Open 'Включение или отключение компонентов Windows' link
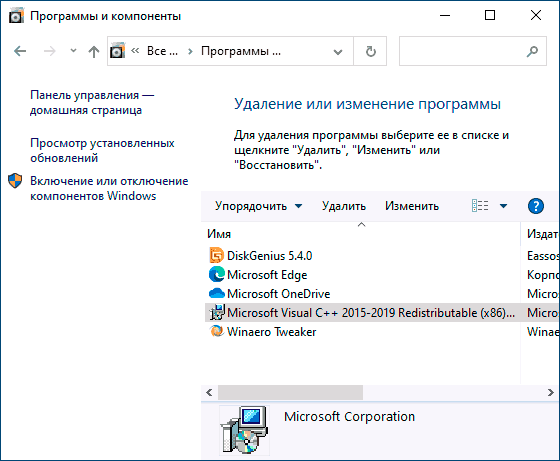 109,189
